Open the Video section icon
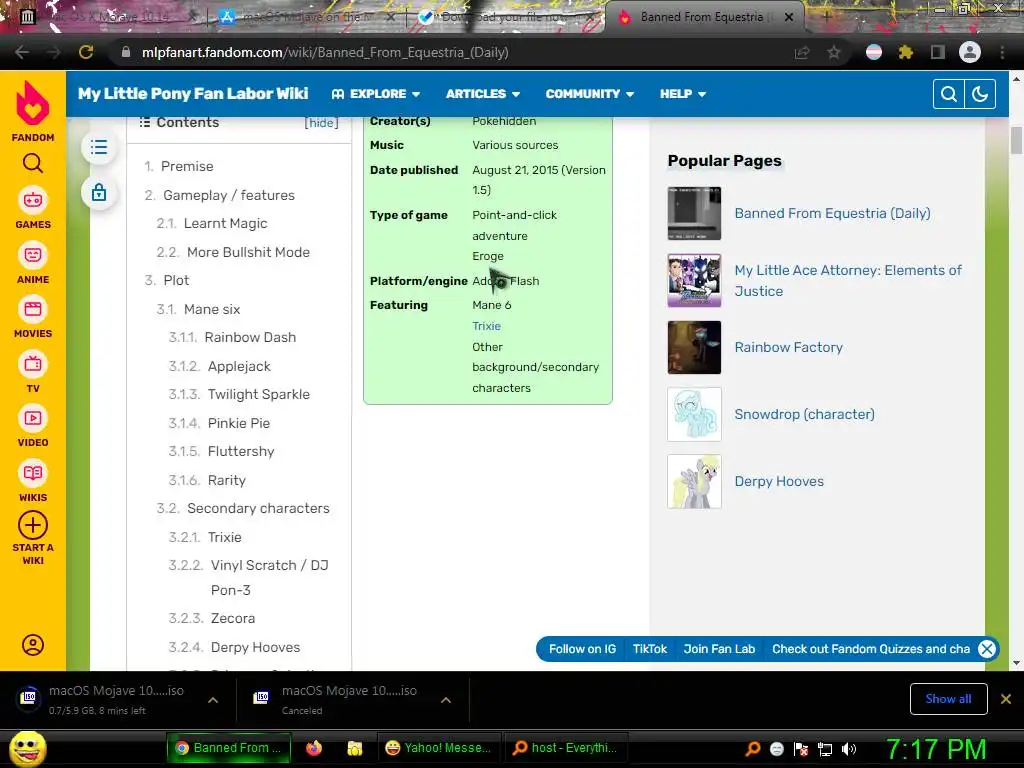 coord(33,418)
